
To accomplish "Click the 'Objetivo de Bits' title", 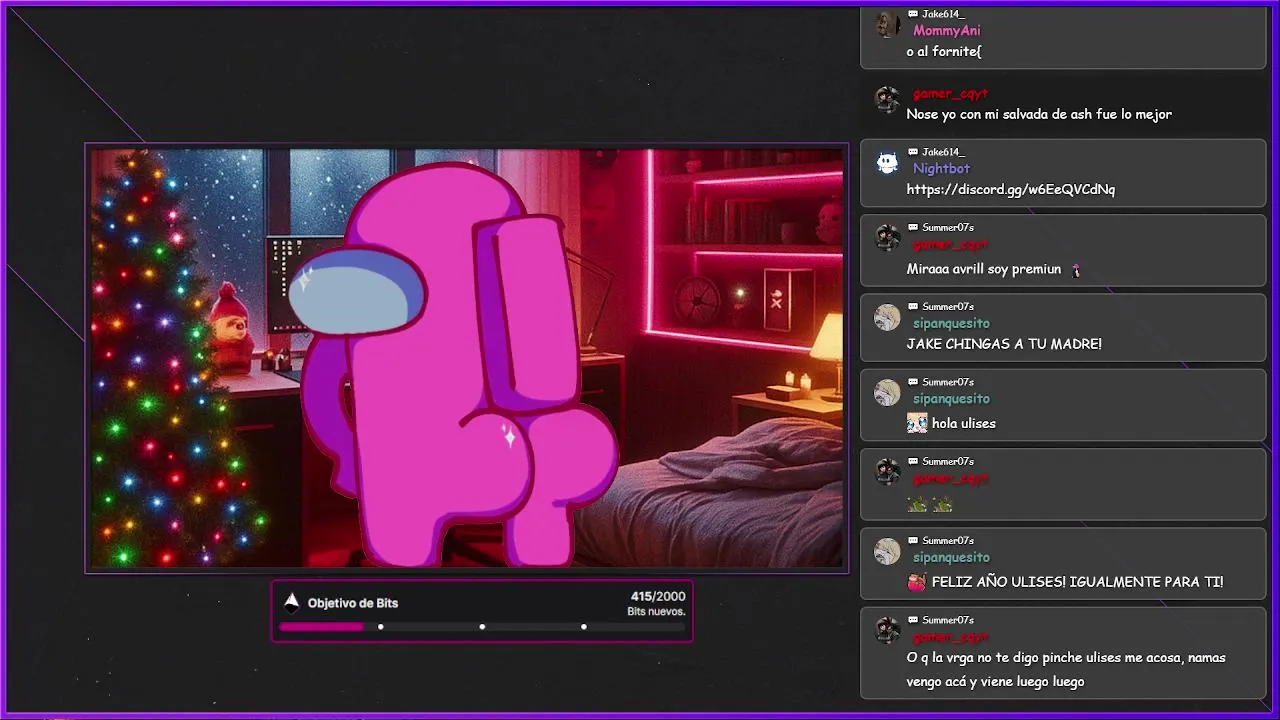I will click(x=353, y=603).
